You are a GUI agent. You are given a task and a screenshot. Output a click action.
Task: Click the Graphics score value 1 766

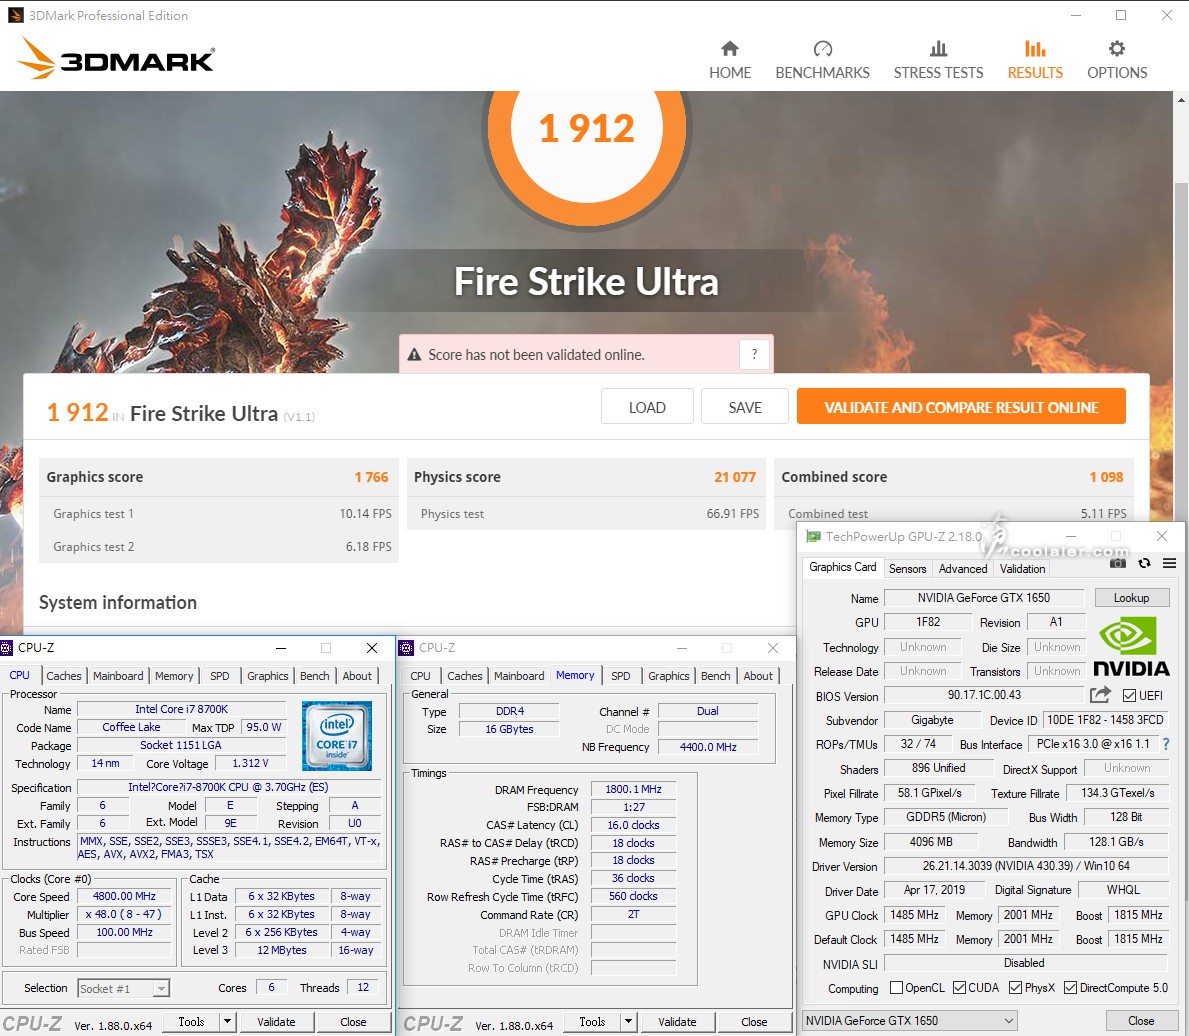coord(372,477)
